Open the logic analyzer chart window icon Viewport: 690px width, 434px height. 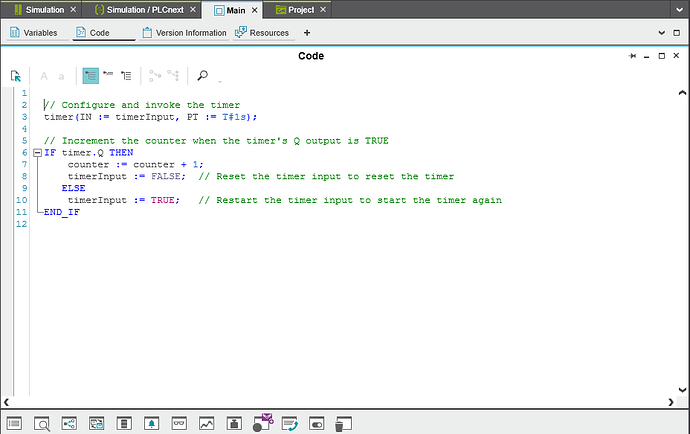[x=206, y=423]
